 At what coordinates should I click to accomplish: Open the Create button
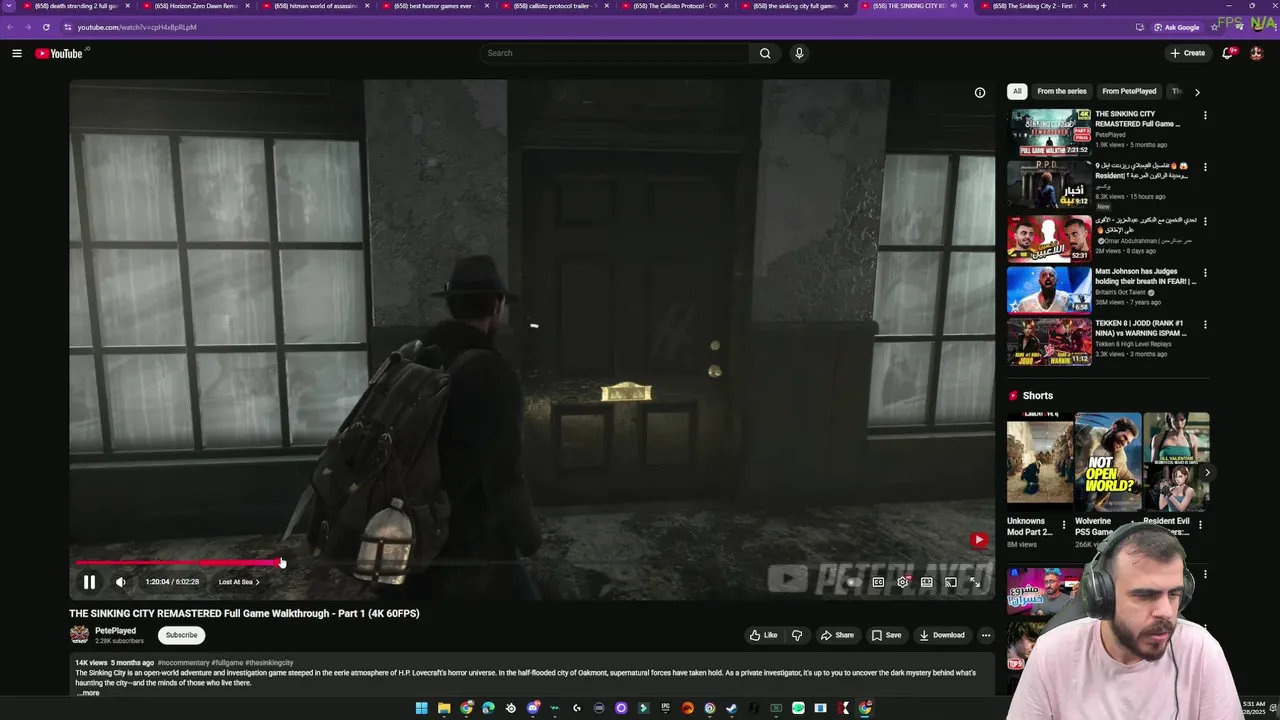click(1187, 53)
